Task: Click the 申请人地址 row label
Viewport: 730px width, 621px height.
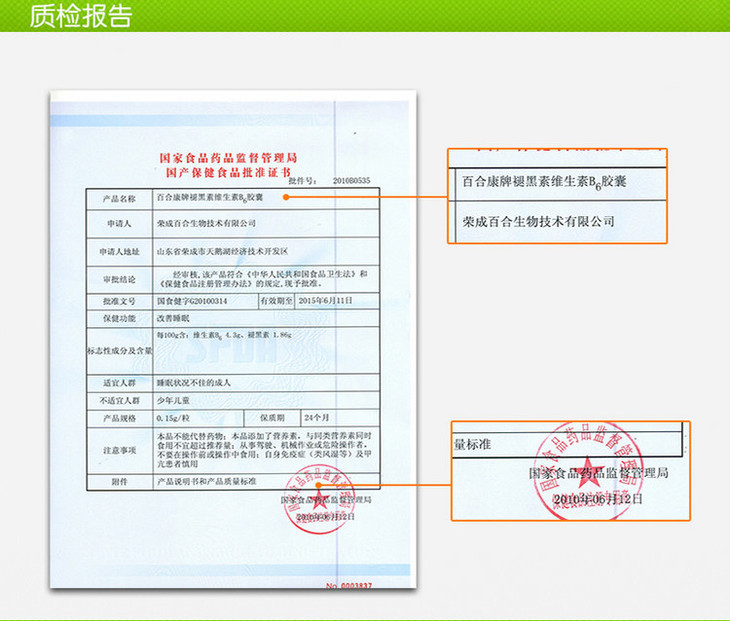Action: pos(119,251)
